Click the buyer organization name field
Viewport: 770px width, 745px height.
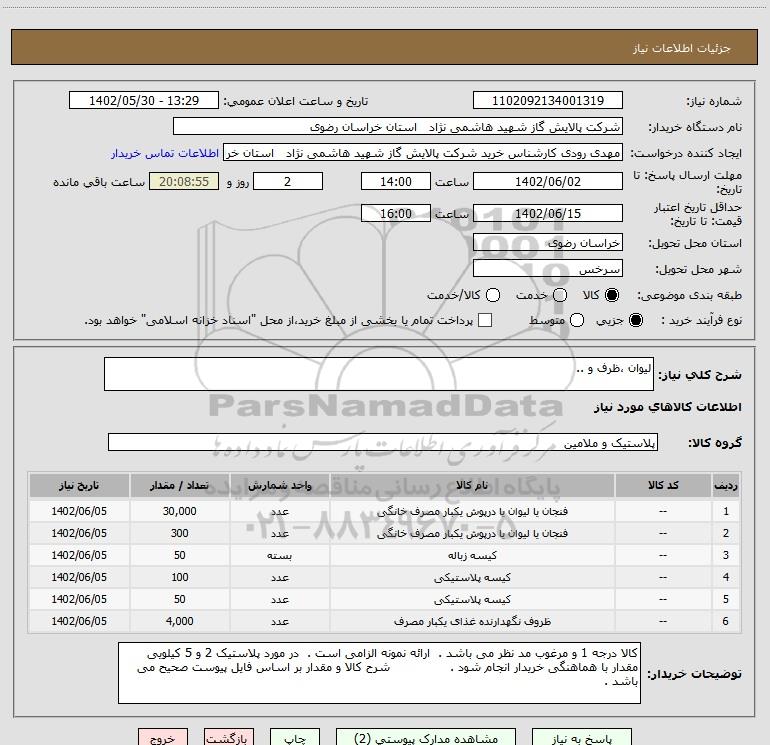point(398,127)
